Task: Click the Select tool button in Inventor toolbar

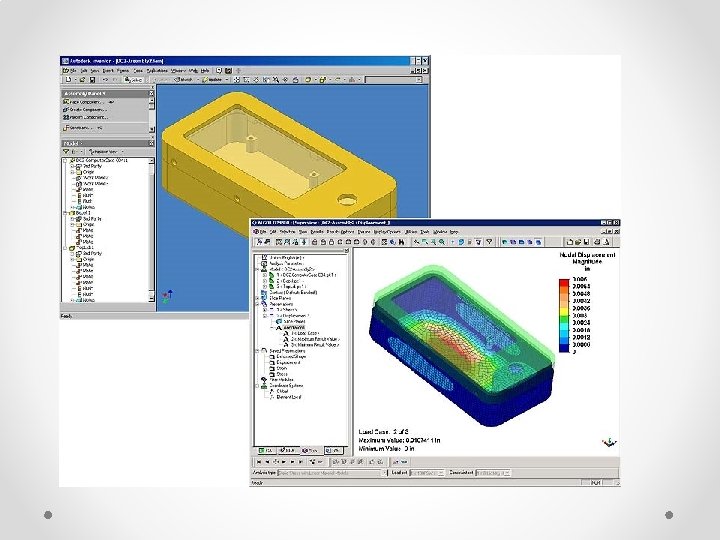Action: 133,80
